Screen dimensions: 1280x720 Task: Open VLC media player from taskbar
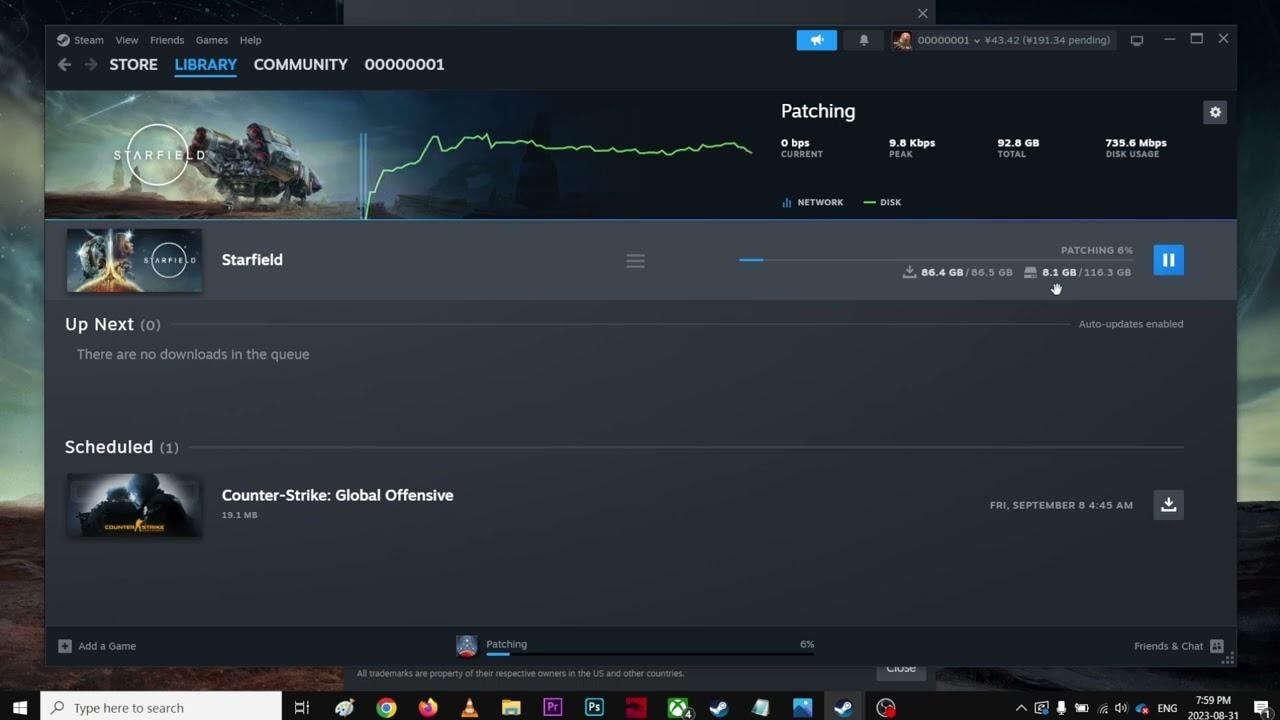coord(469,708)
